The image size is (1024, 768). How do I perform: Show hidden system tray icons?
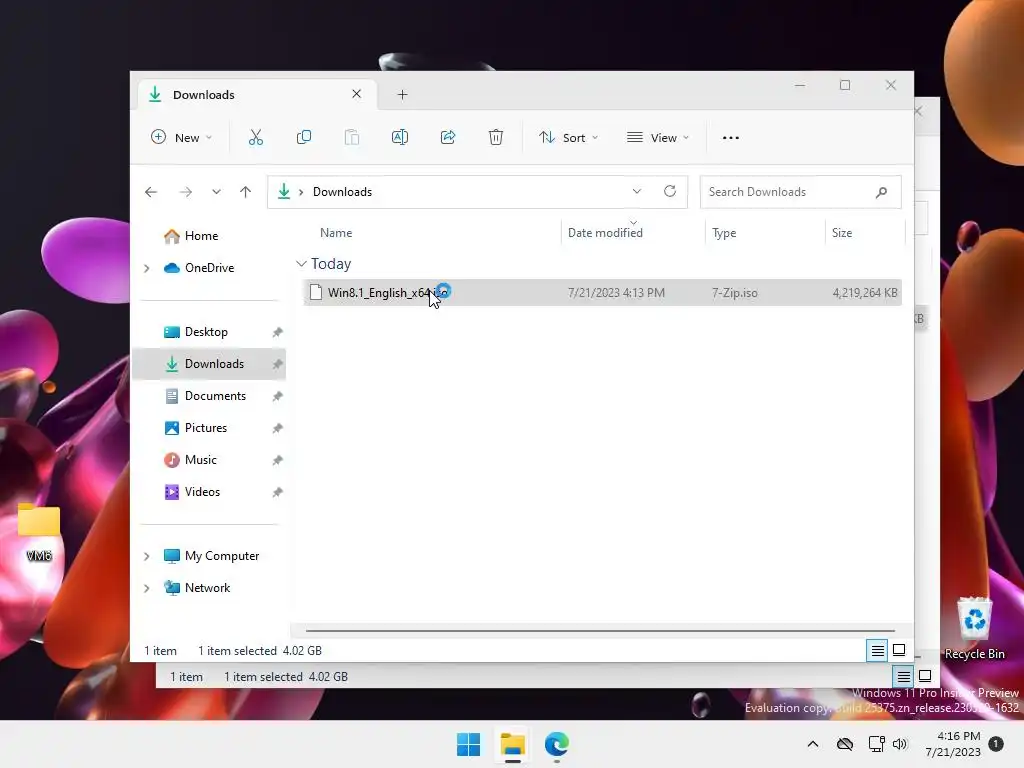click(812, 744)
